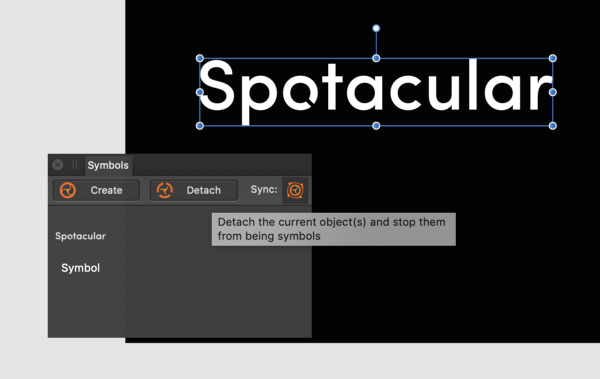Image resolution: width=600 pixels, height=379 pixels.
Task: Click the Create symbol button
Action: click(96, 190)
